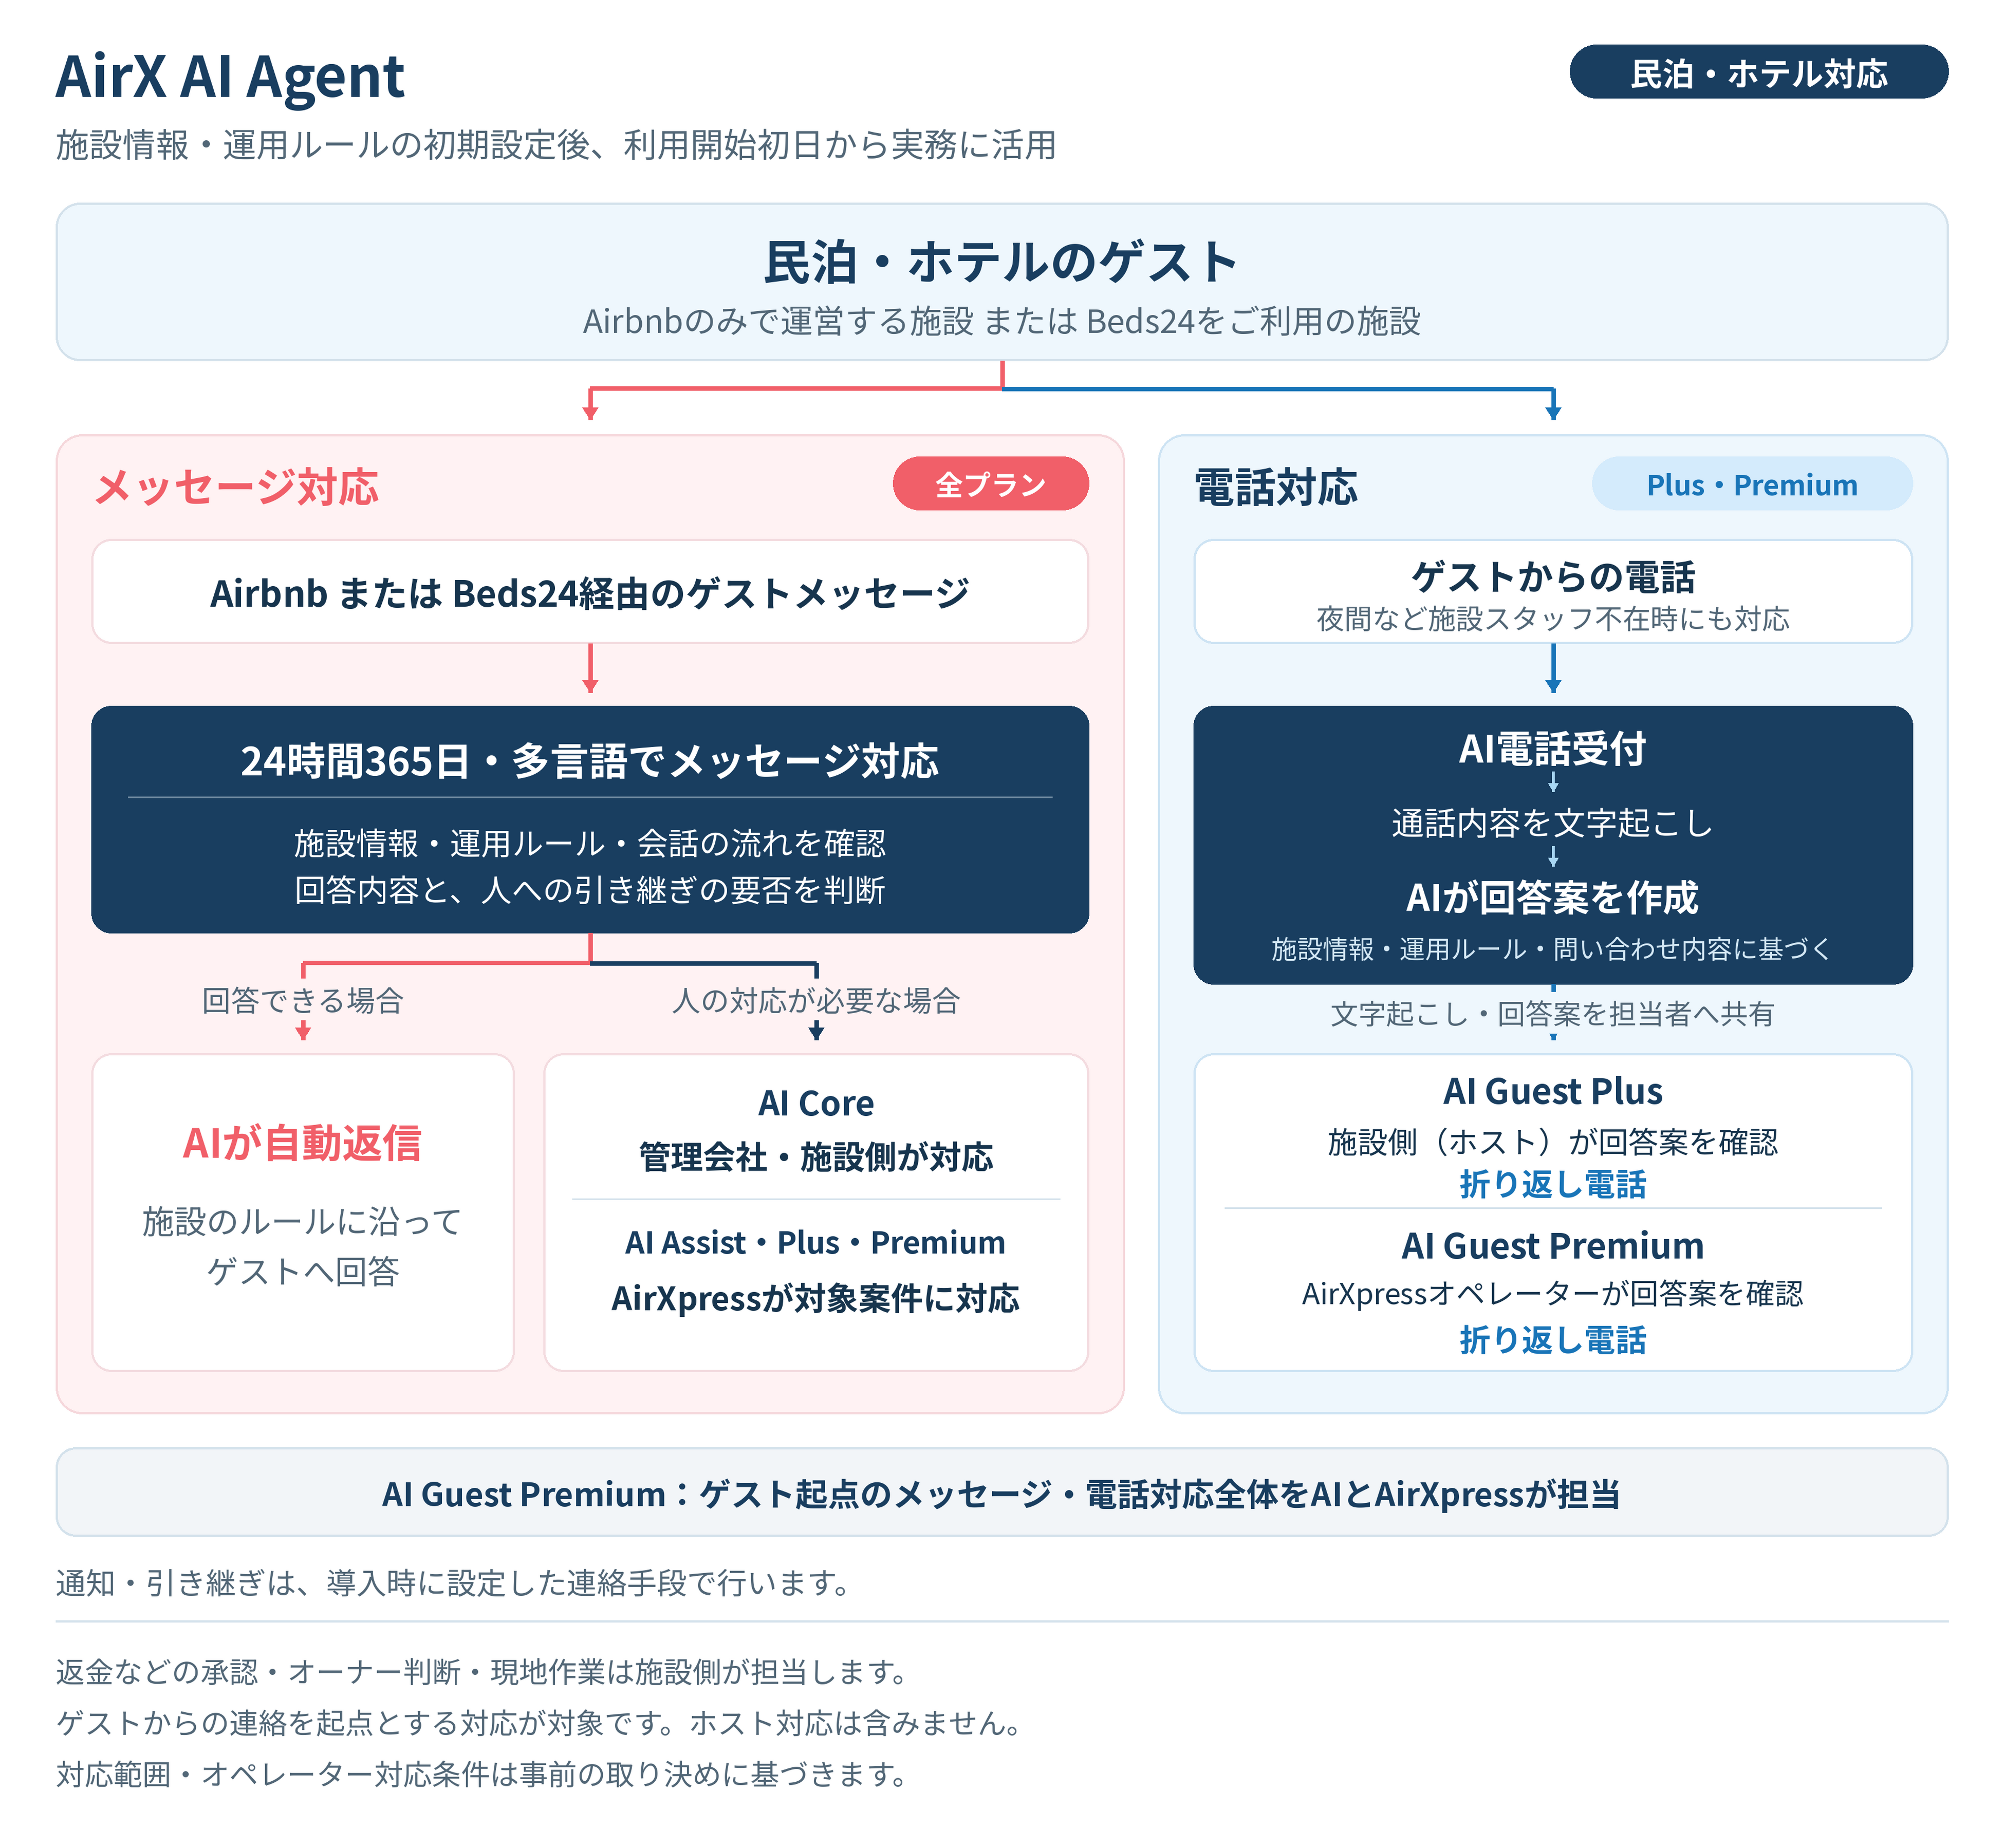Click the 電話対応 section heading
Screen dimensions: 2004x1848
point(1276,487)
